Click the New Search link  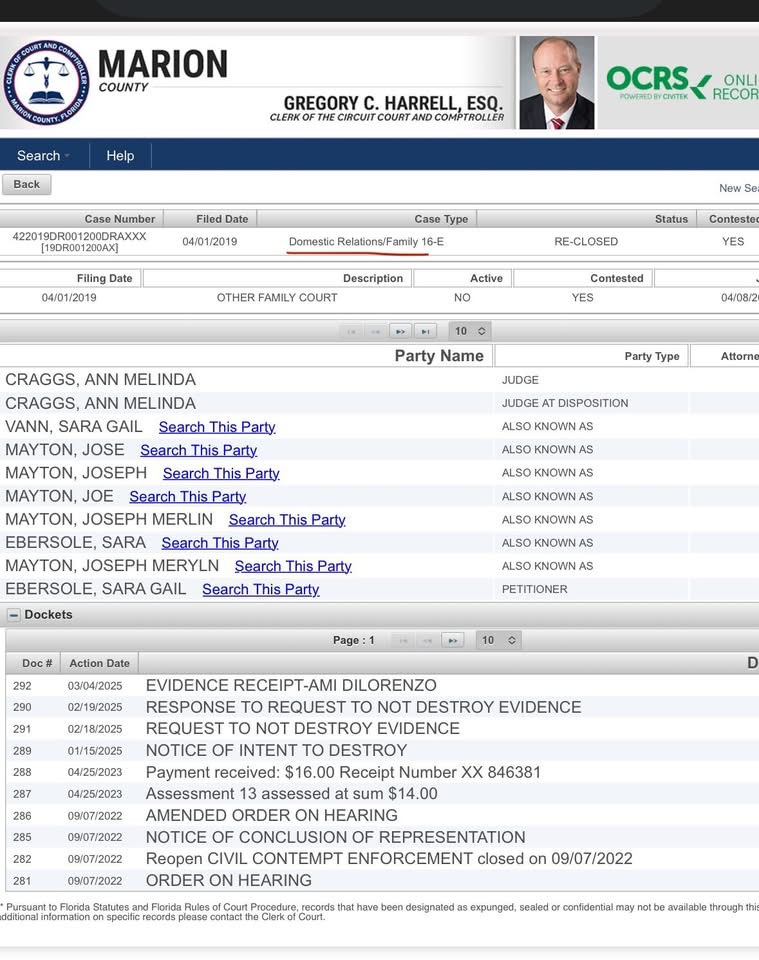739,188
